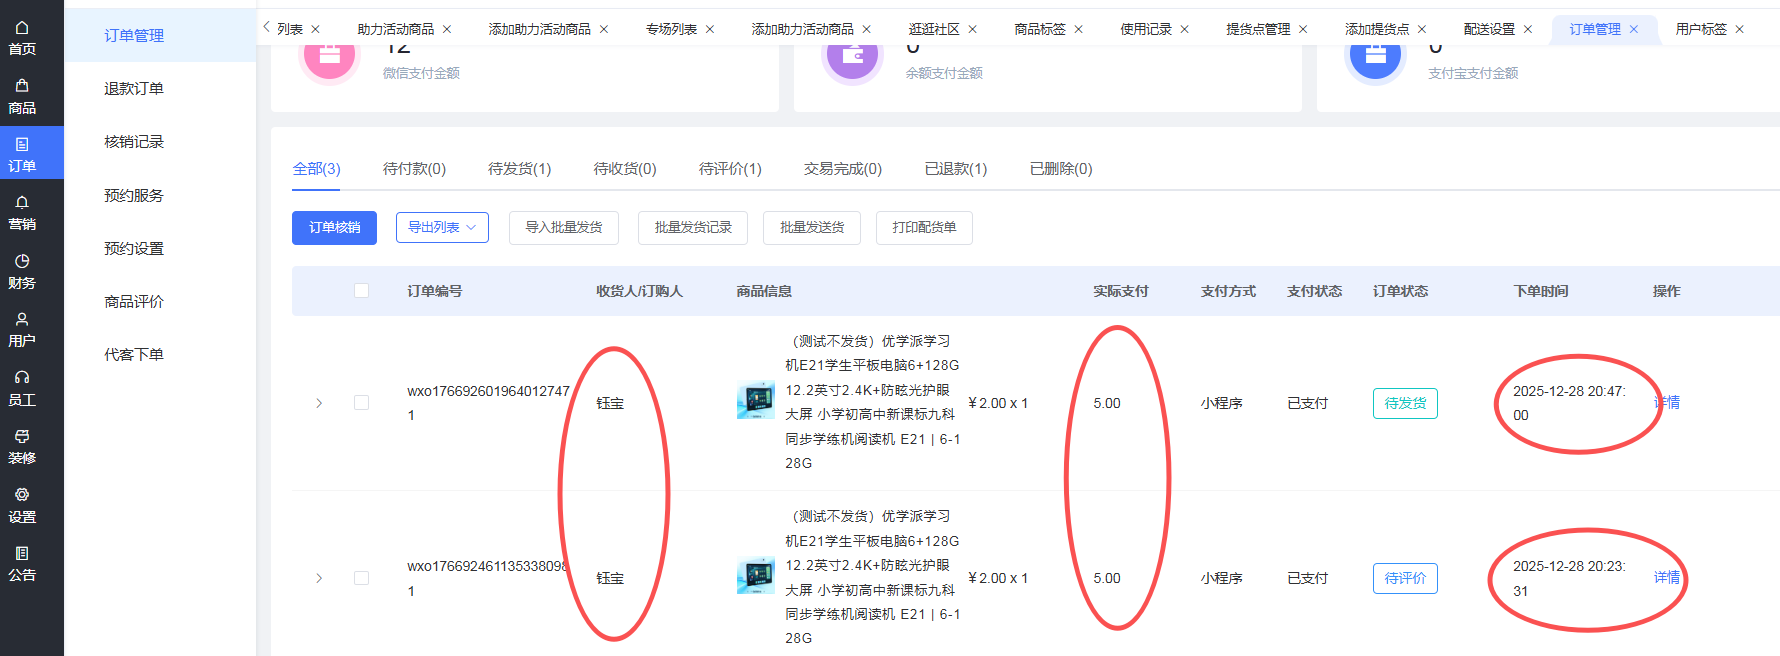The width and height of the screenshot is (1780, 656).
Task: Expand order row wxo176692461135338098
Action: coord(319,578)
